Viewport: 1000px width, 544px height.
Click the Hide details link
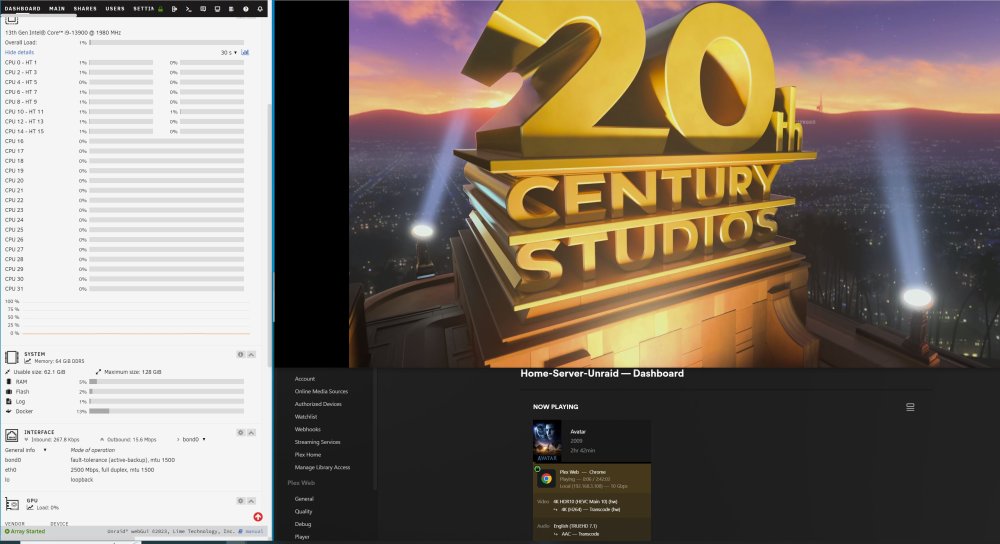(19, 52)
